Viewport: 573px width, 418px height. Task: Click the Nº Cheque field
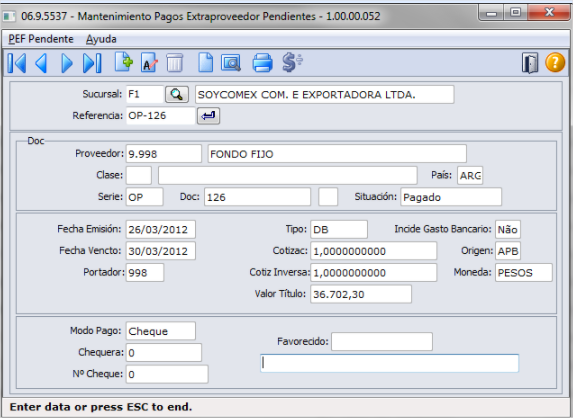coord(167,374)
